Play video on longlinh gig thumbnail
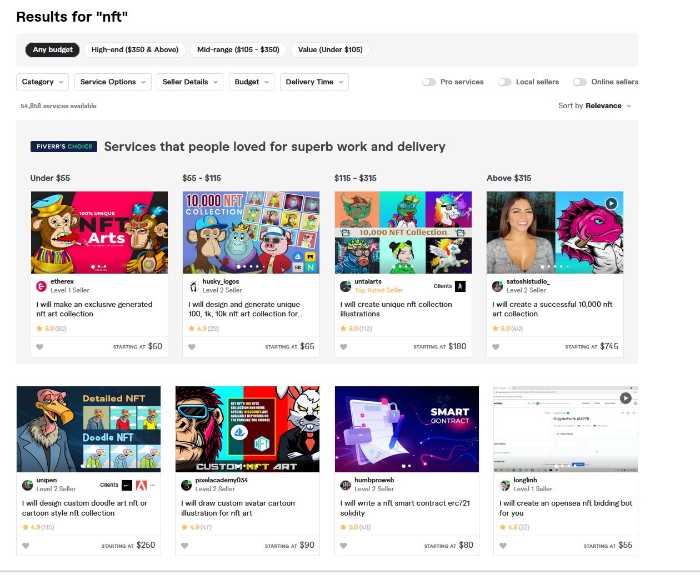Image resolution: width=700 pixels, height=575 pixels. [625, 398]
